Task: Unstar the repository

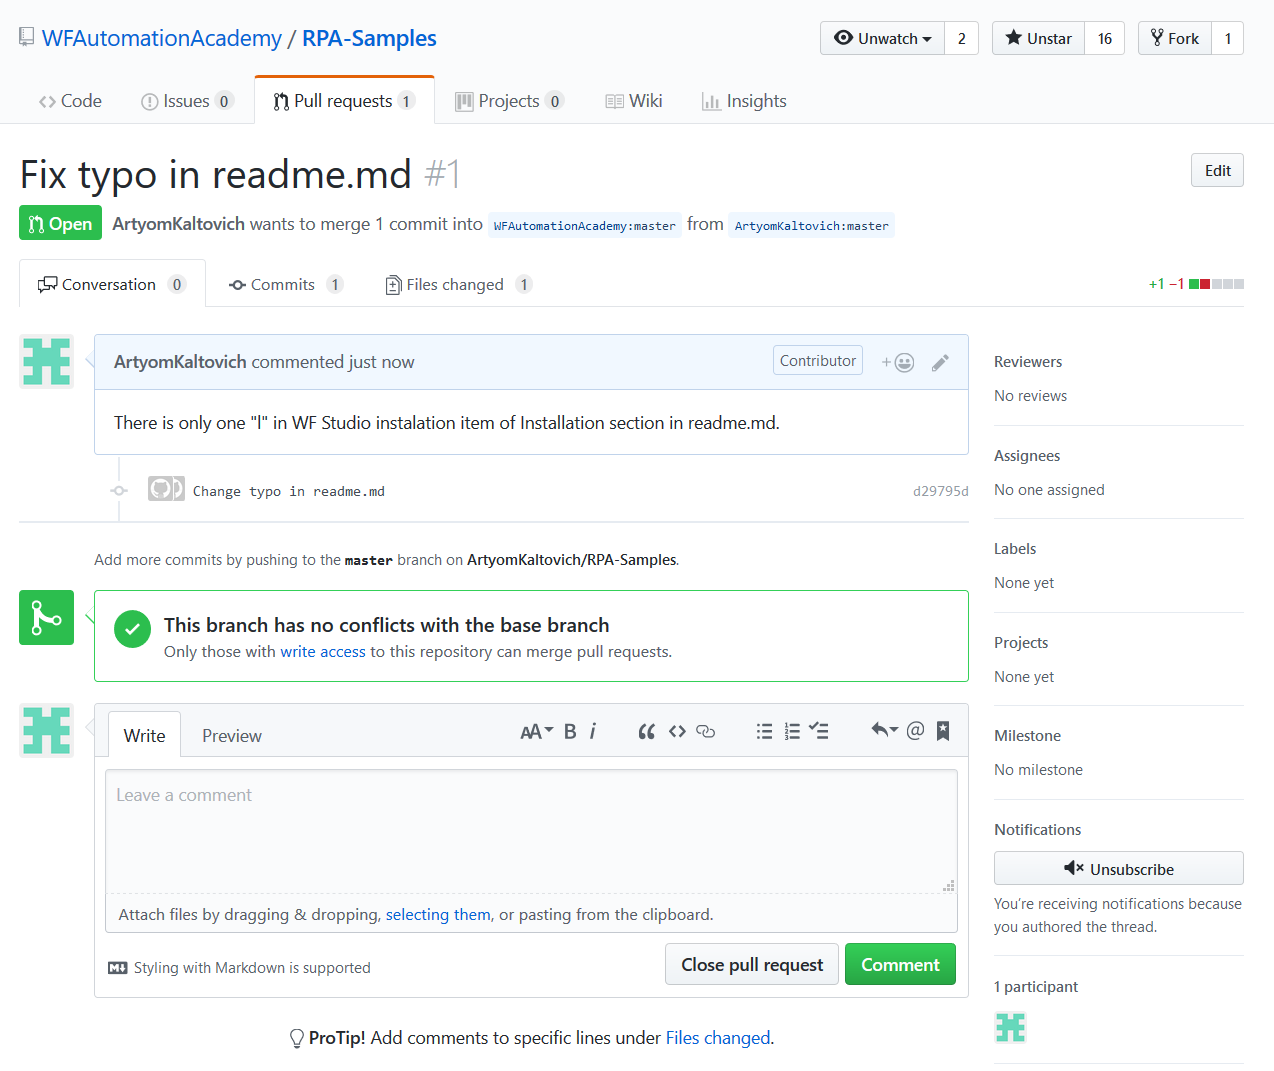Action: [1038, 38]
